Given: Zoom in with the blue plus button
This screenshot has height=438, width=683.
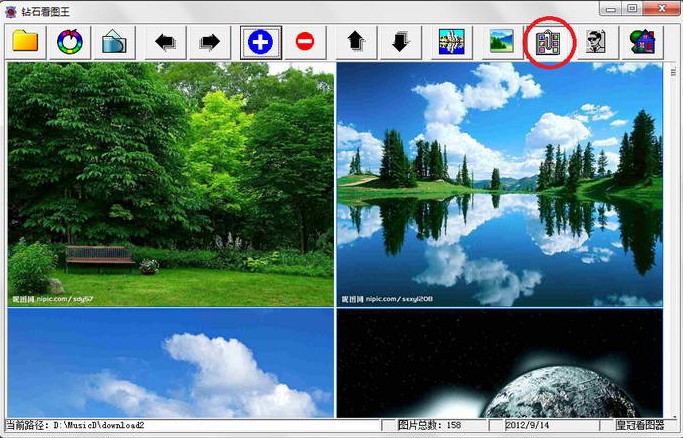Looking at the screenshot, I should click(x=260, y=42).
